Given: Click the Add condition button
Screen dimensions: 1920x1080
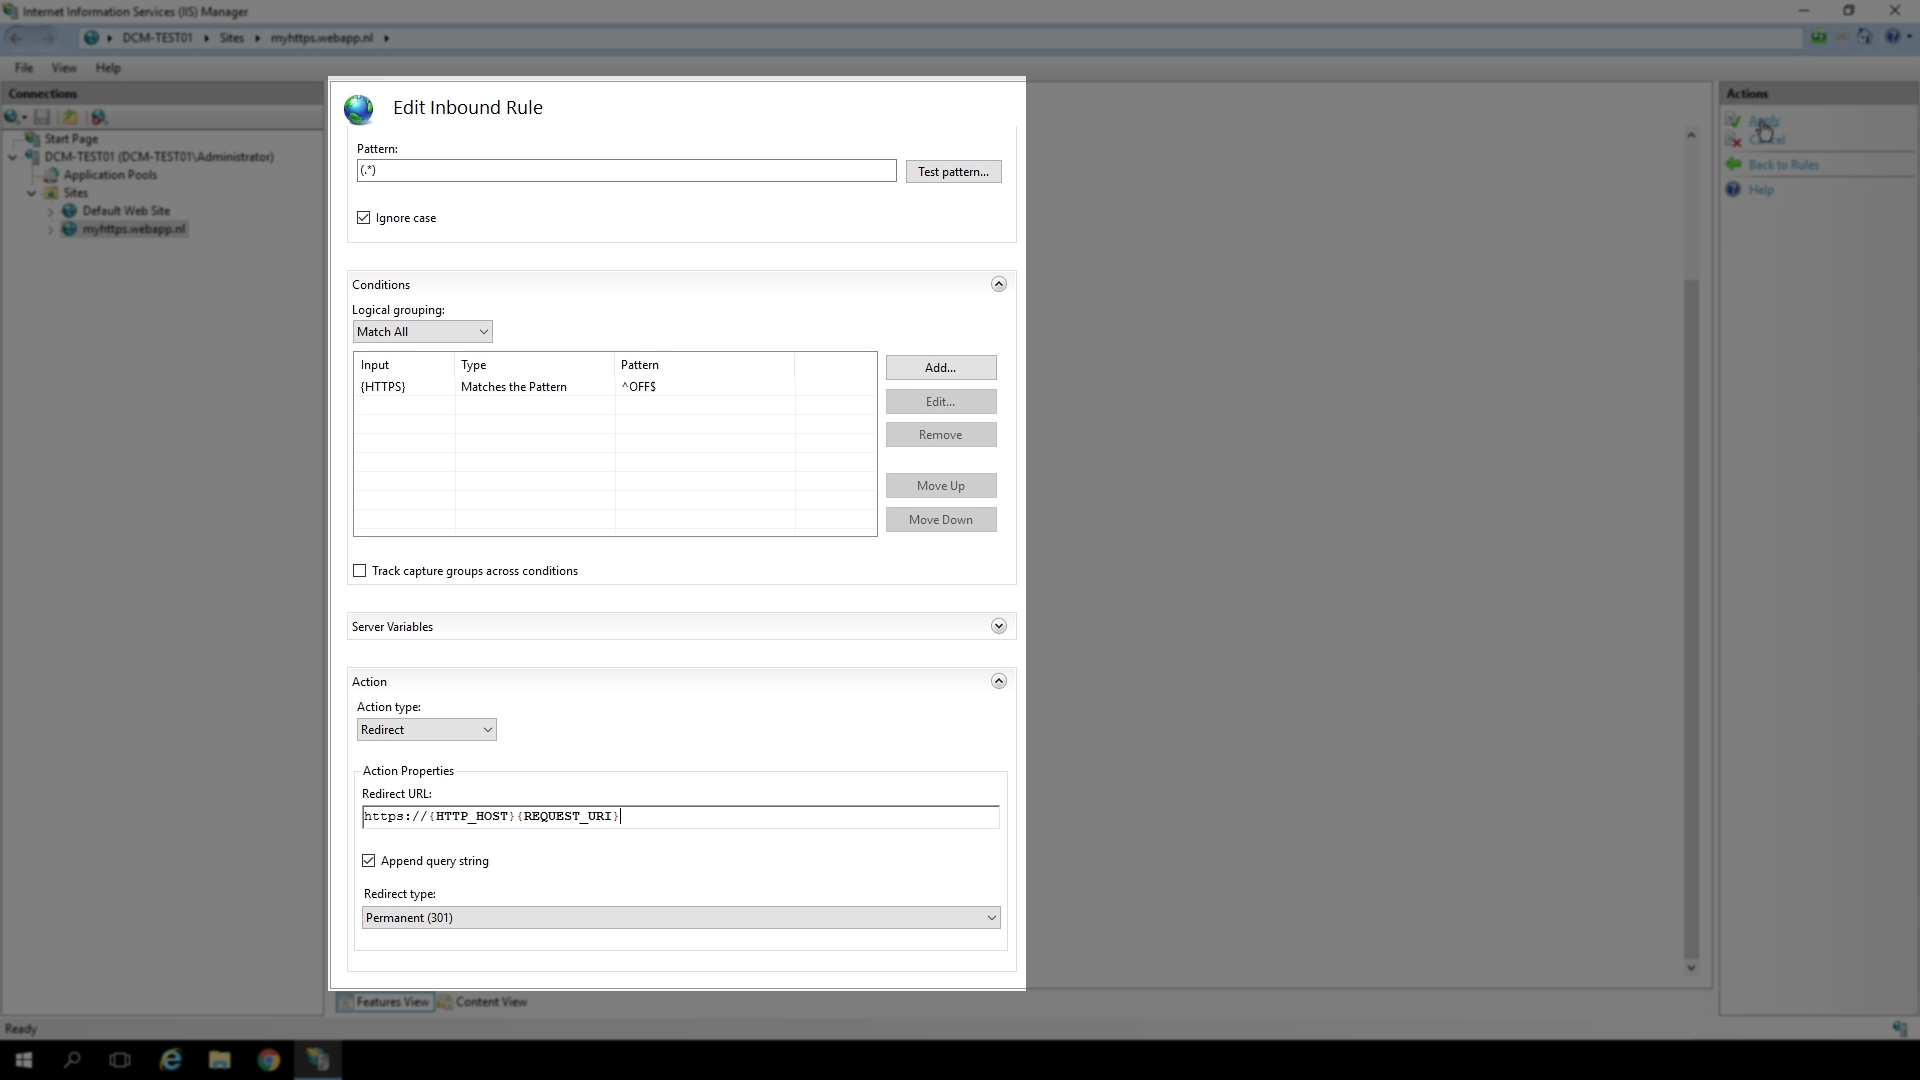Looking at the screenshot, I should 940,368.
